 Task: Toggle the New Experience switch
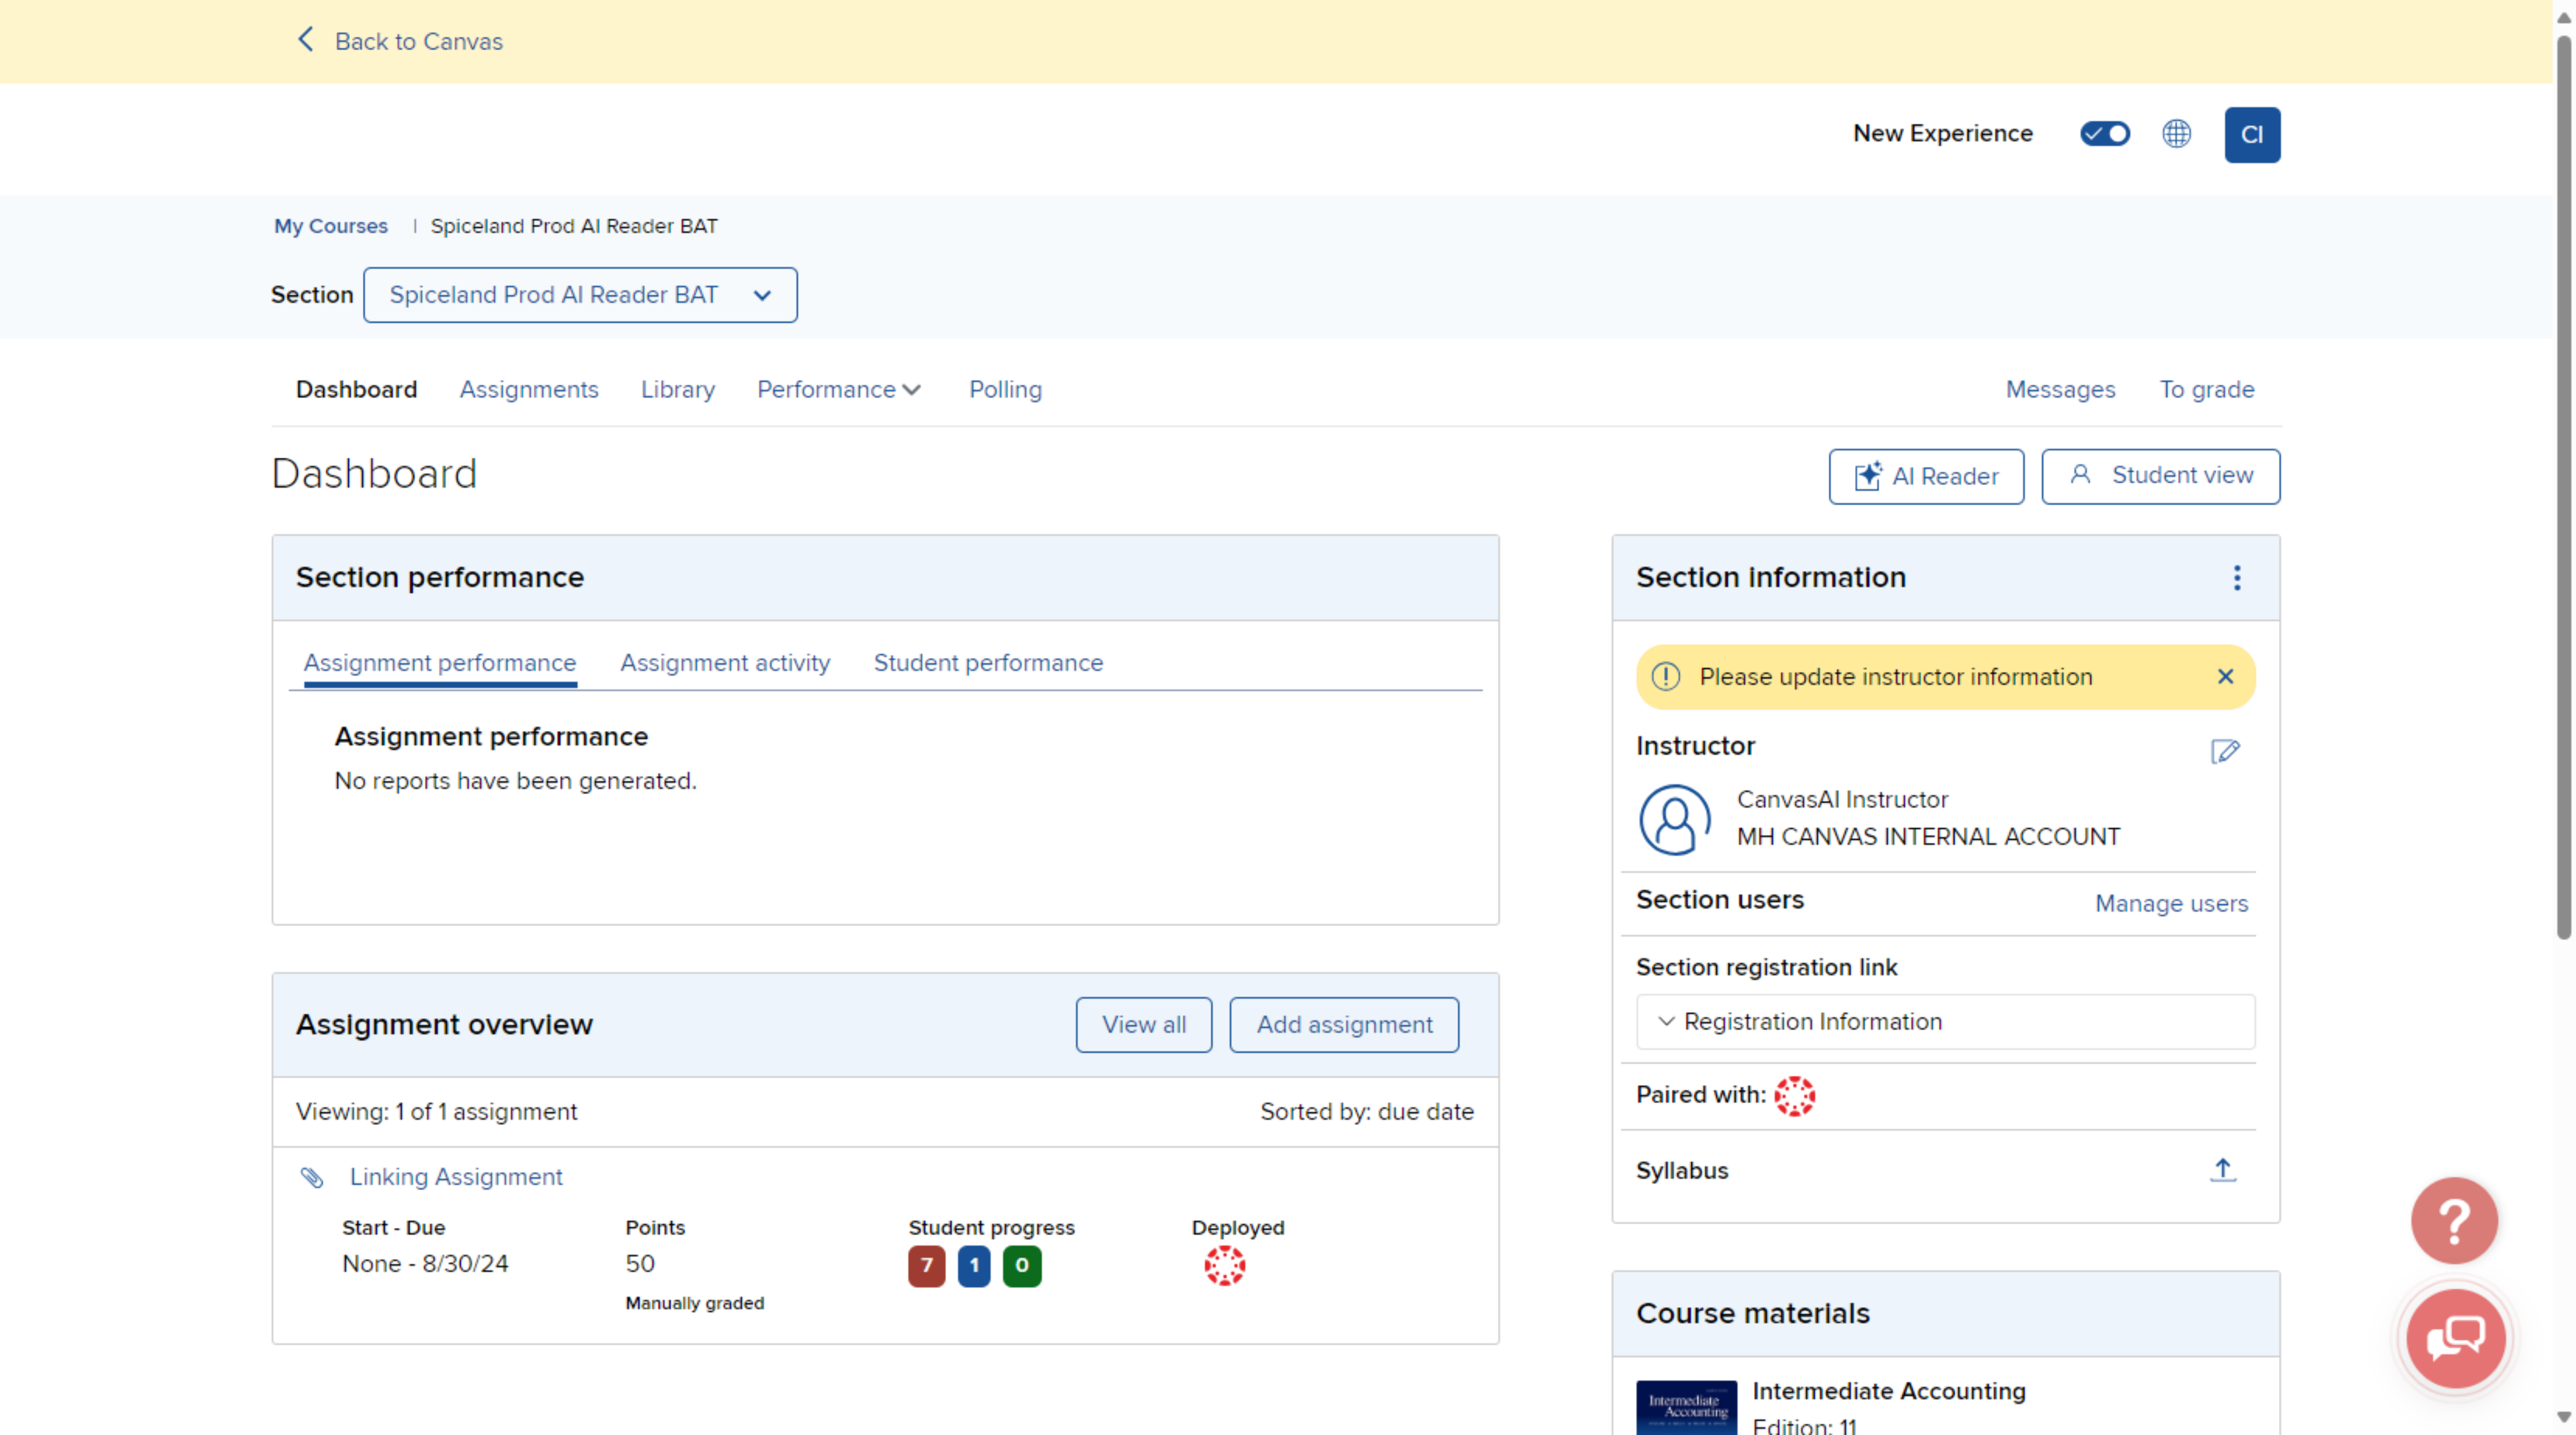click(x=2104, y=133)
